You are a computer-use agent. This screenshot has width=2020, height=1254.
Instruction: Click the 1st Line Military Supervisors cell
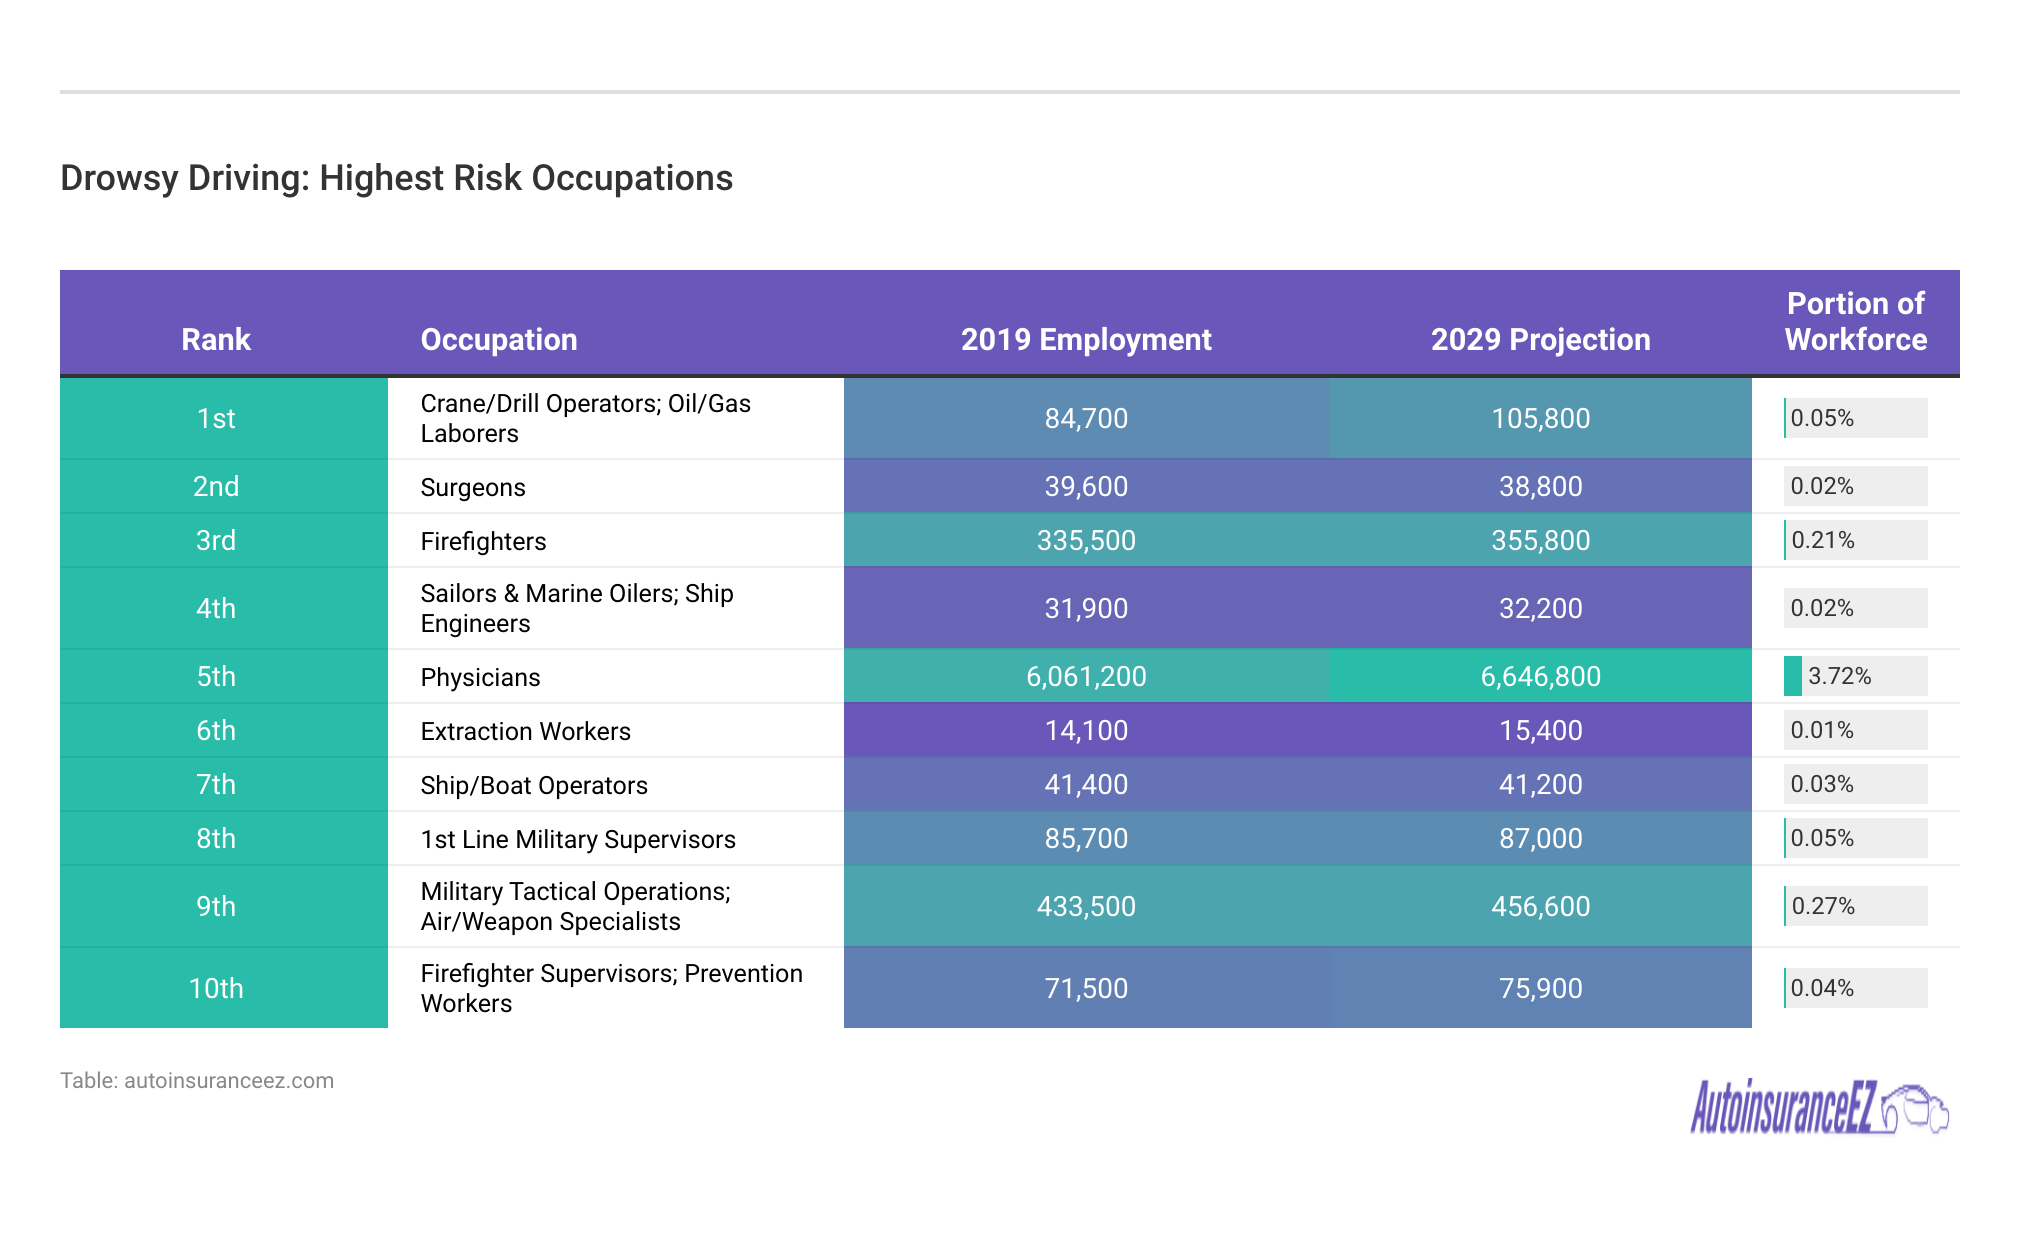[578, 839]
